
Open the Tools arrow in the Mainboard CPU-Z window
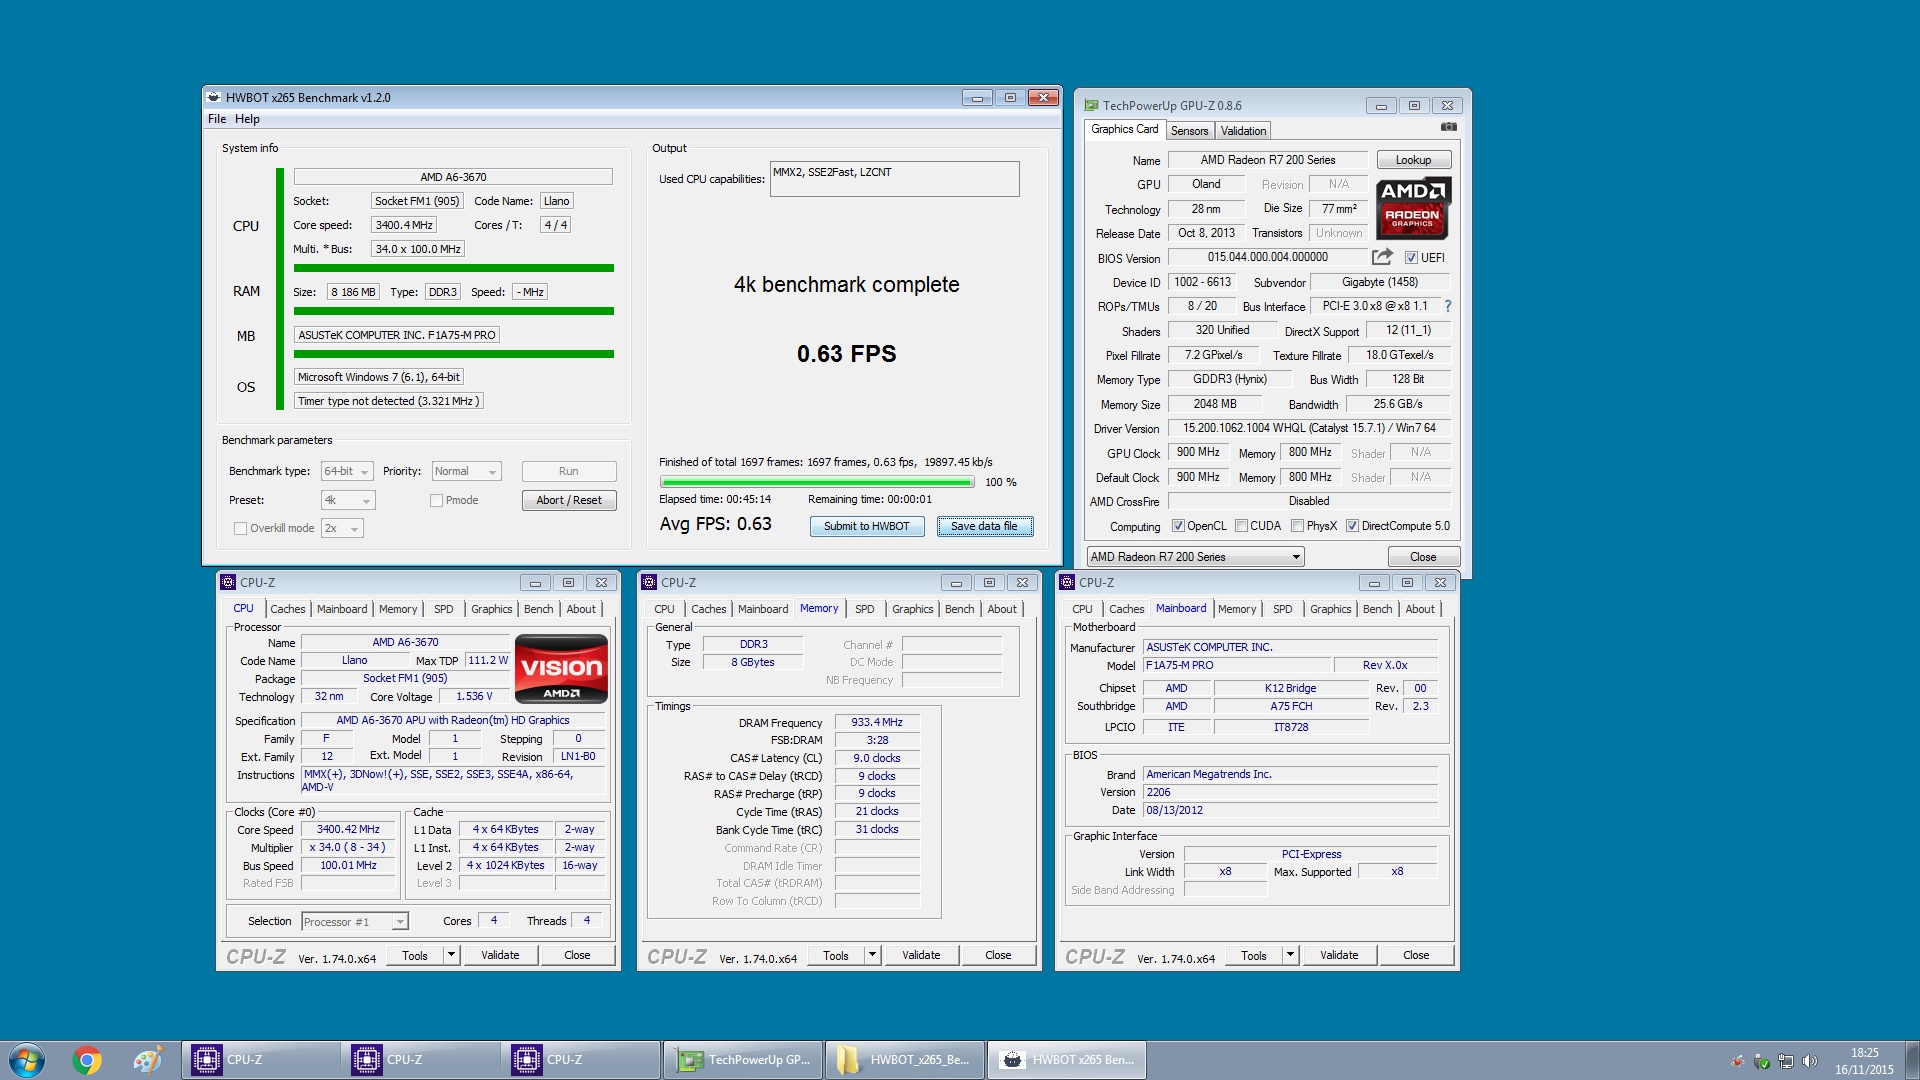point(1290,955)
